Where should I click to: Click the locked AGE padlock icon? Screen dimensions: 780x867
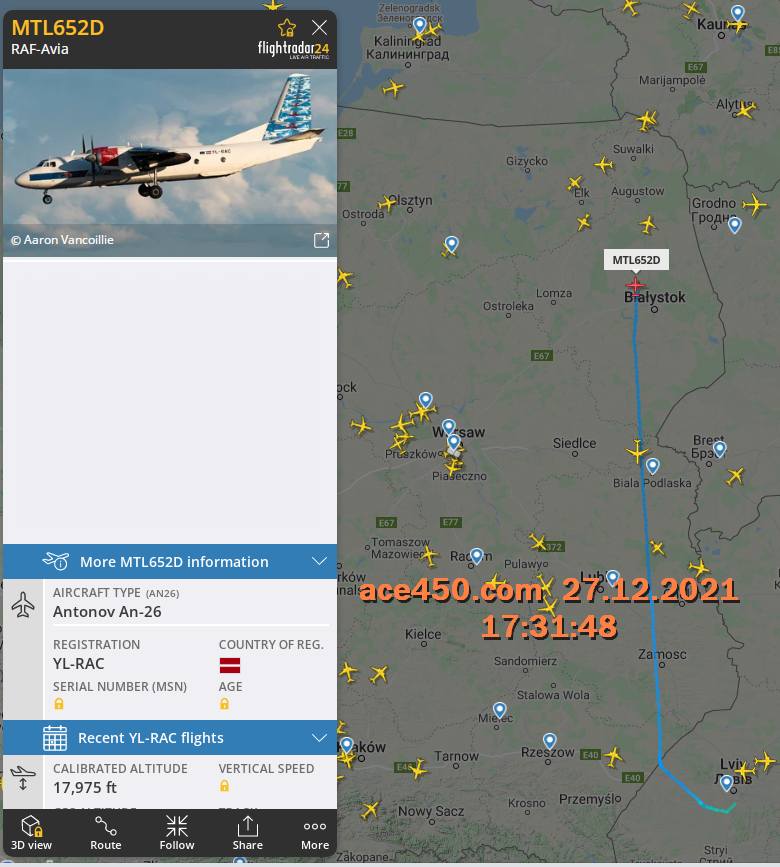(224, 703)
